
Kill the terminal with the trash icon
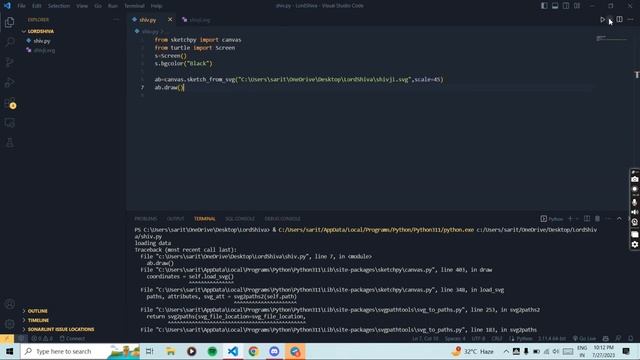point(598,219)
